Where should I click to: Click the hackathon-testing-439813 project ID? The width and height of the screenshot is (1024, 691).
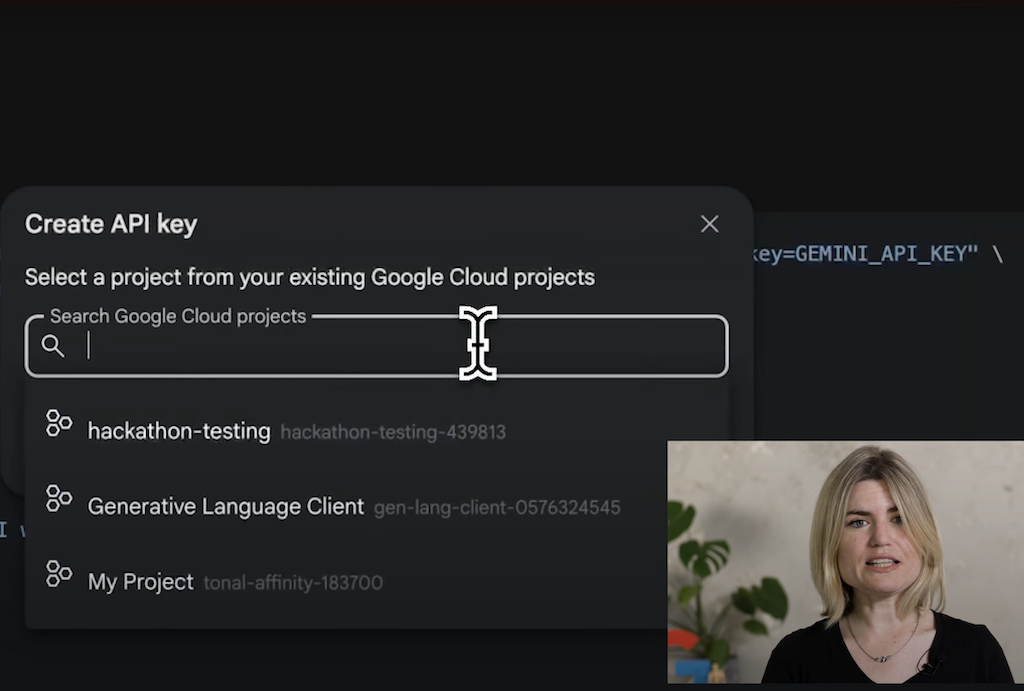coord(393,432)
